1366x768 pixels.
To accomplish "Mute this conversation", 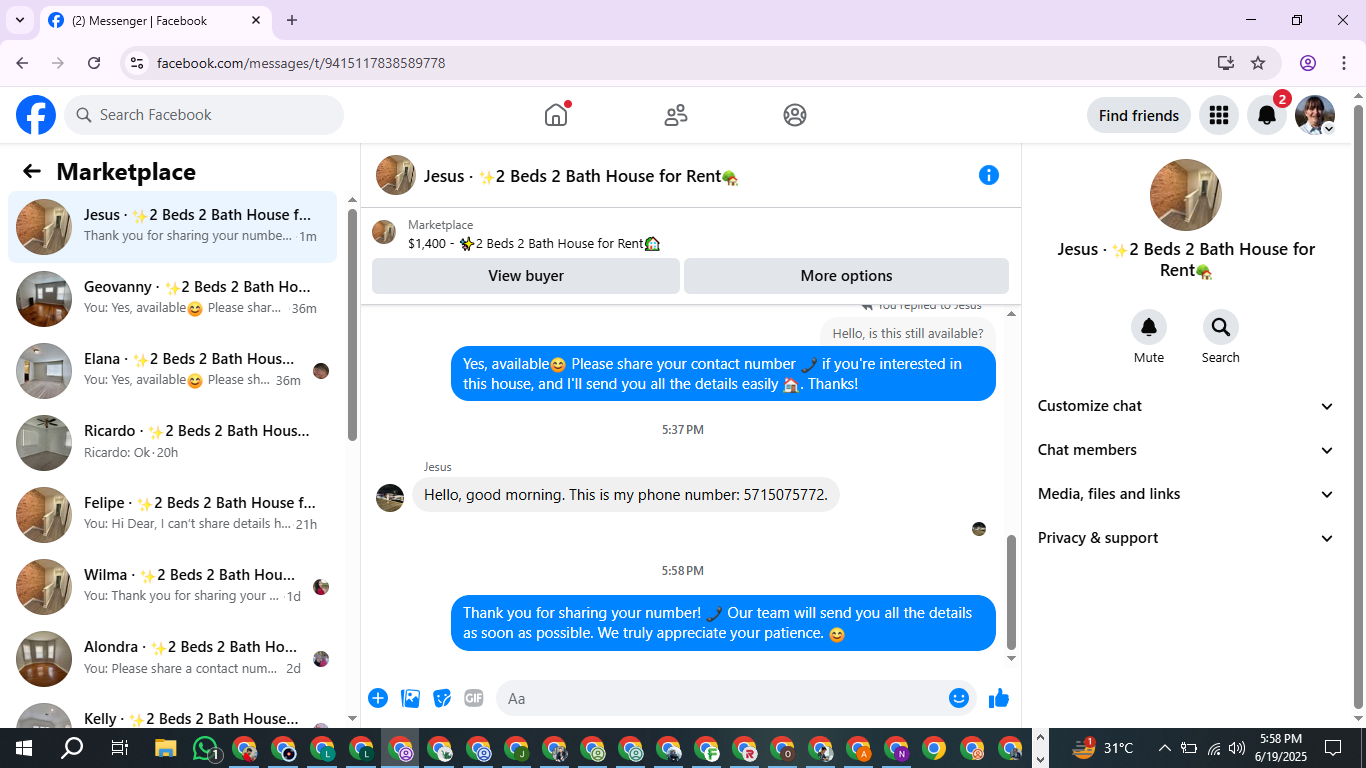I will click(1149, 327).
